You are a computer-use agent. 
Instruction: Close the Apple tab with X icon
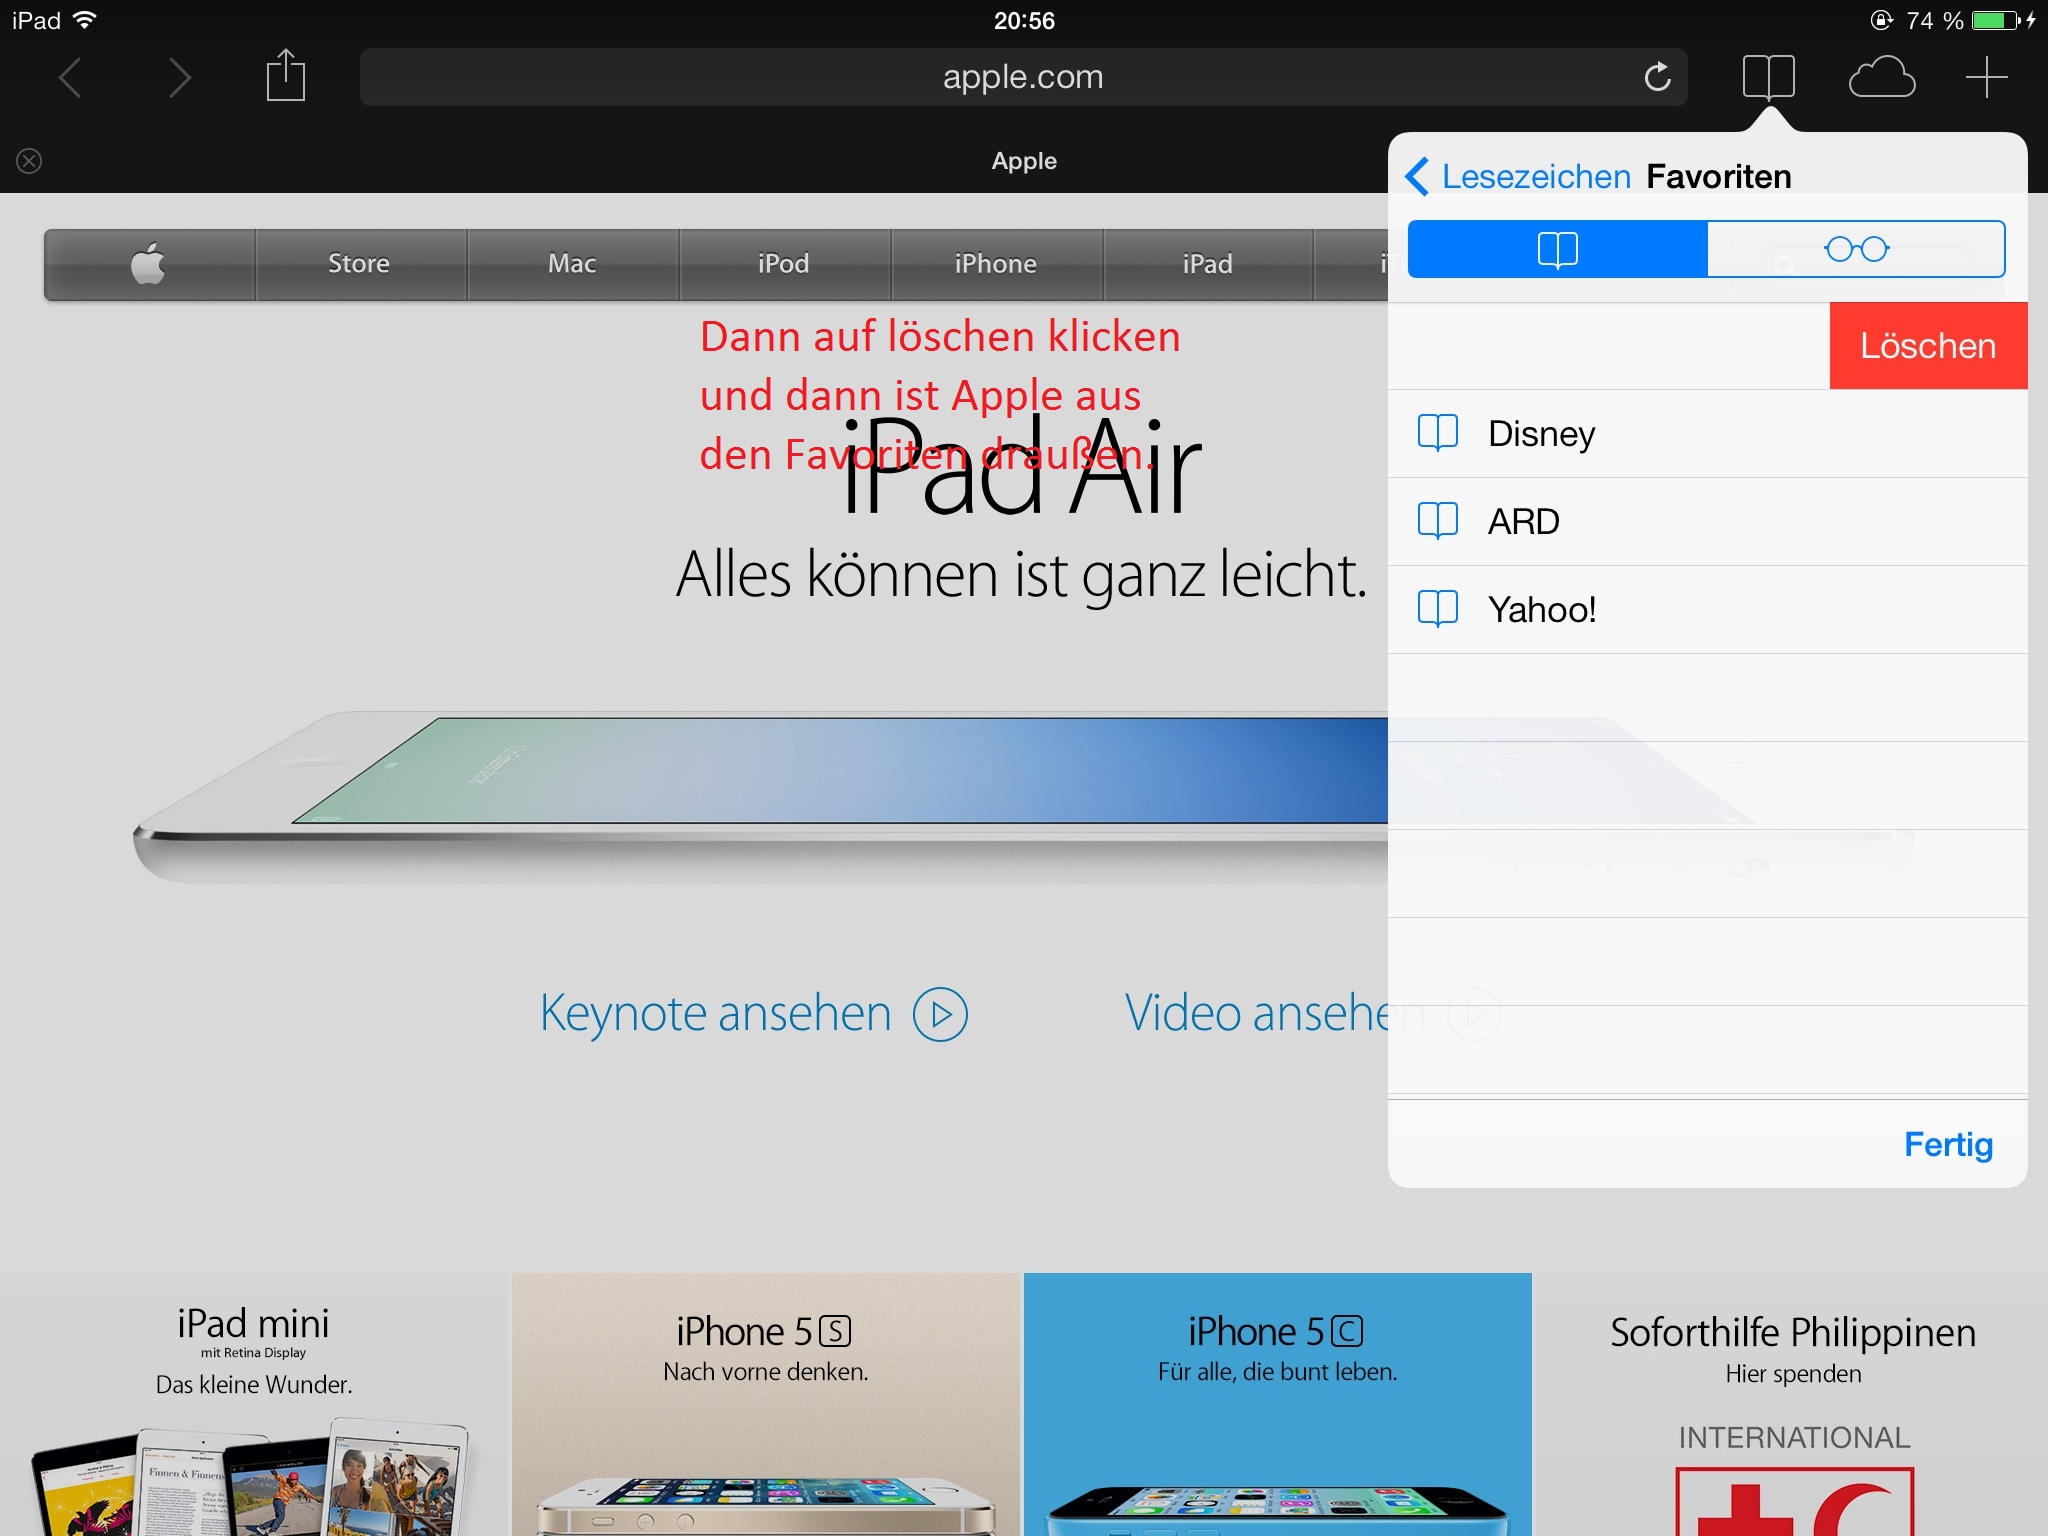[29, 161]
